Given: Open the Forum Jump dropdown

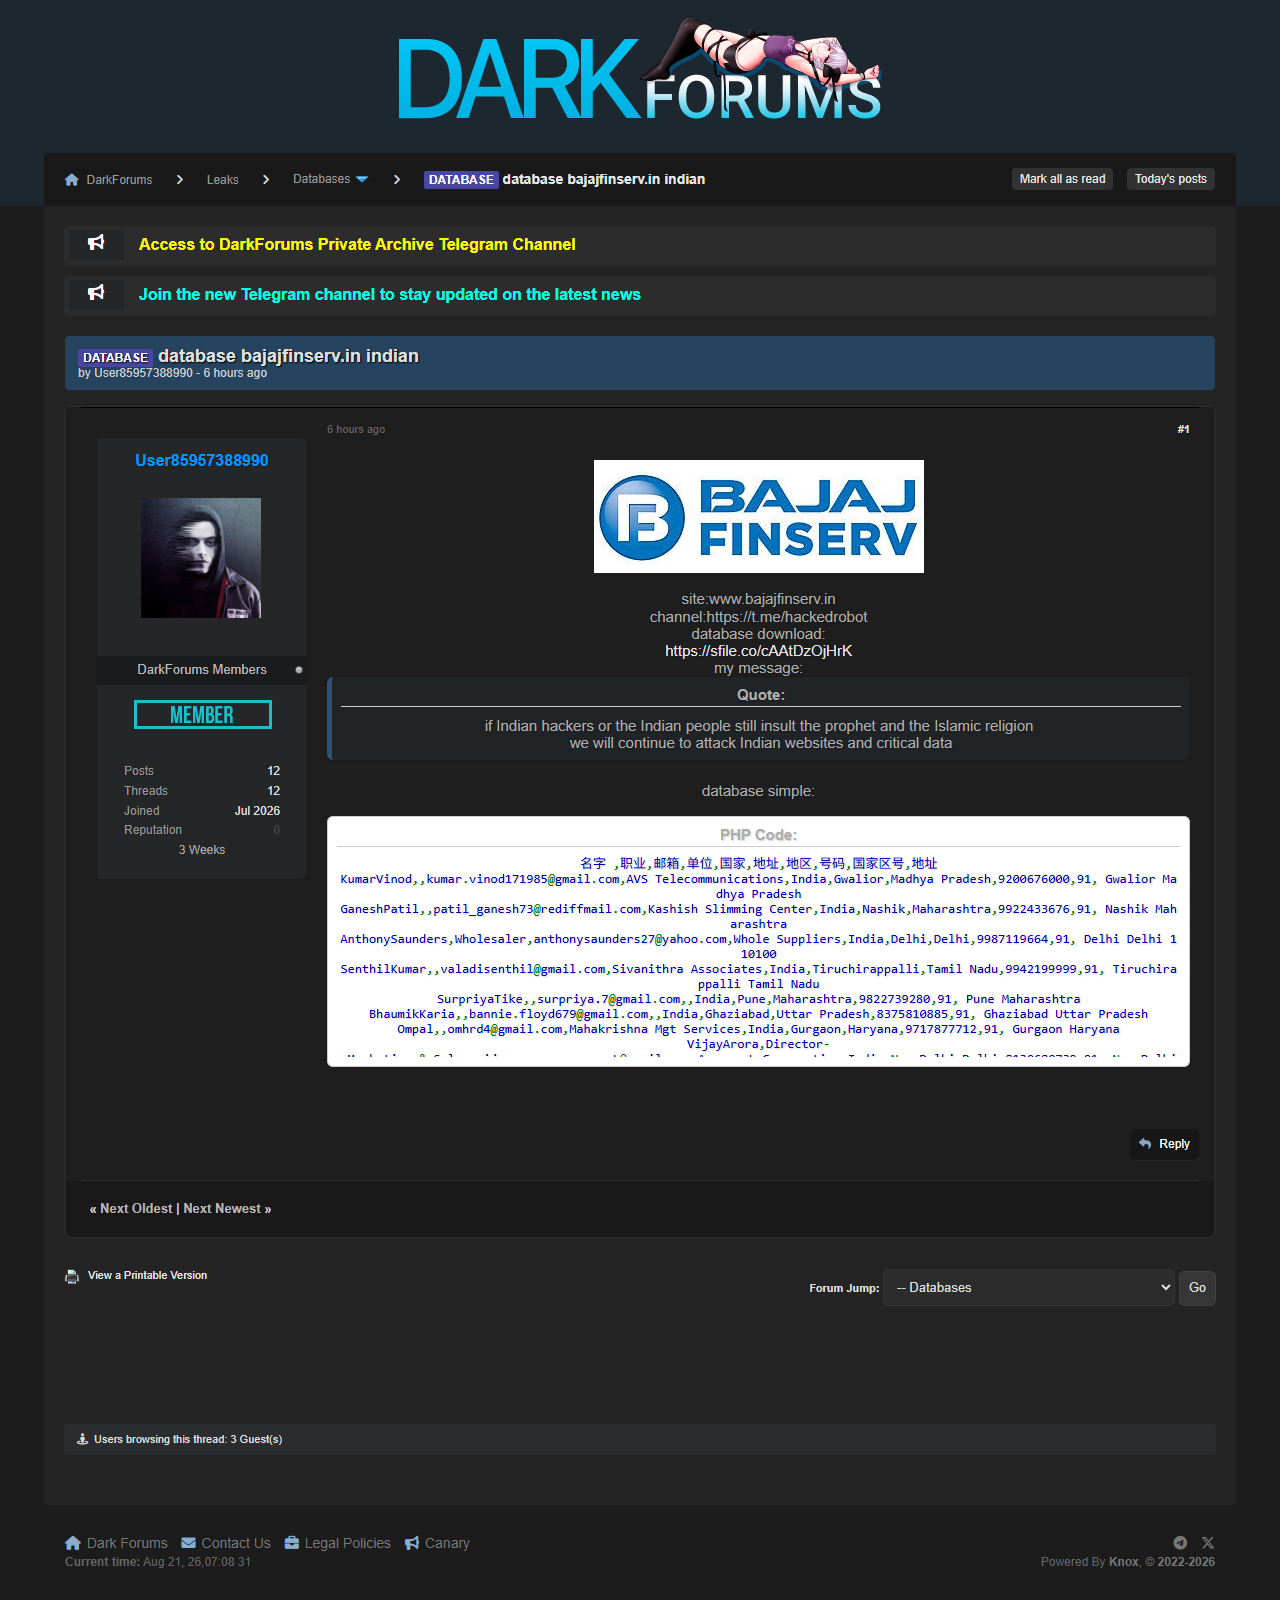Looking at the screenshot, I should coord(1029,1288).
